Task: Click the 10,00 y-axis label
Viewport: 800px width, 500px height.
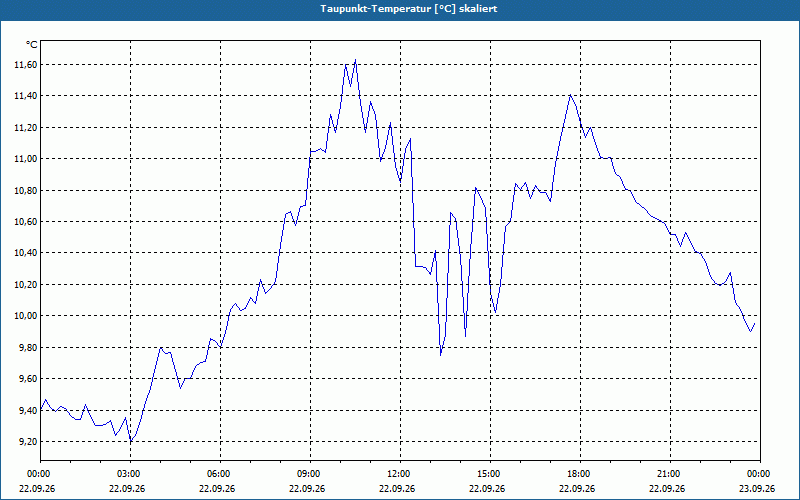Action: coord(26,316)
